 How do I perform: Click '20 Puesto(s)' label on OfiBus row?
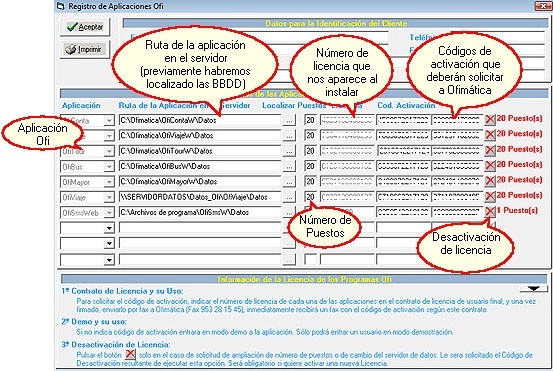pos(519,164)
